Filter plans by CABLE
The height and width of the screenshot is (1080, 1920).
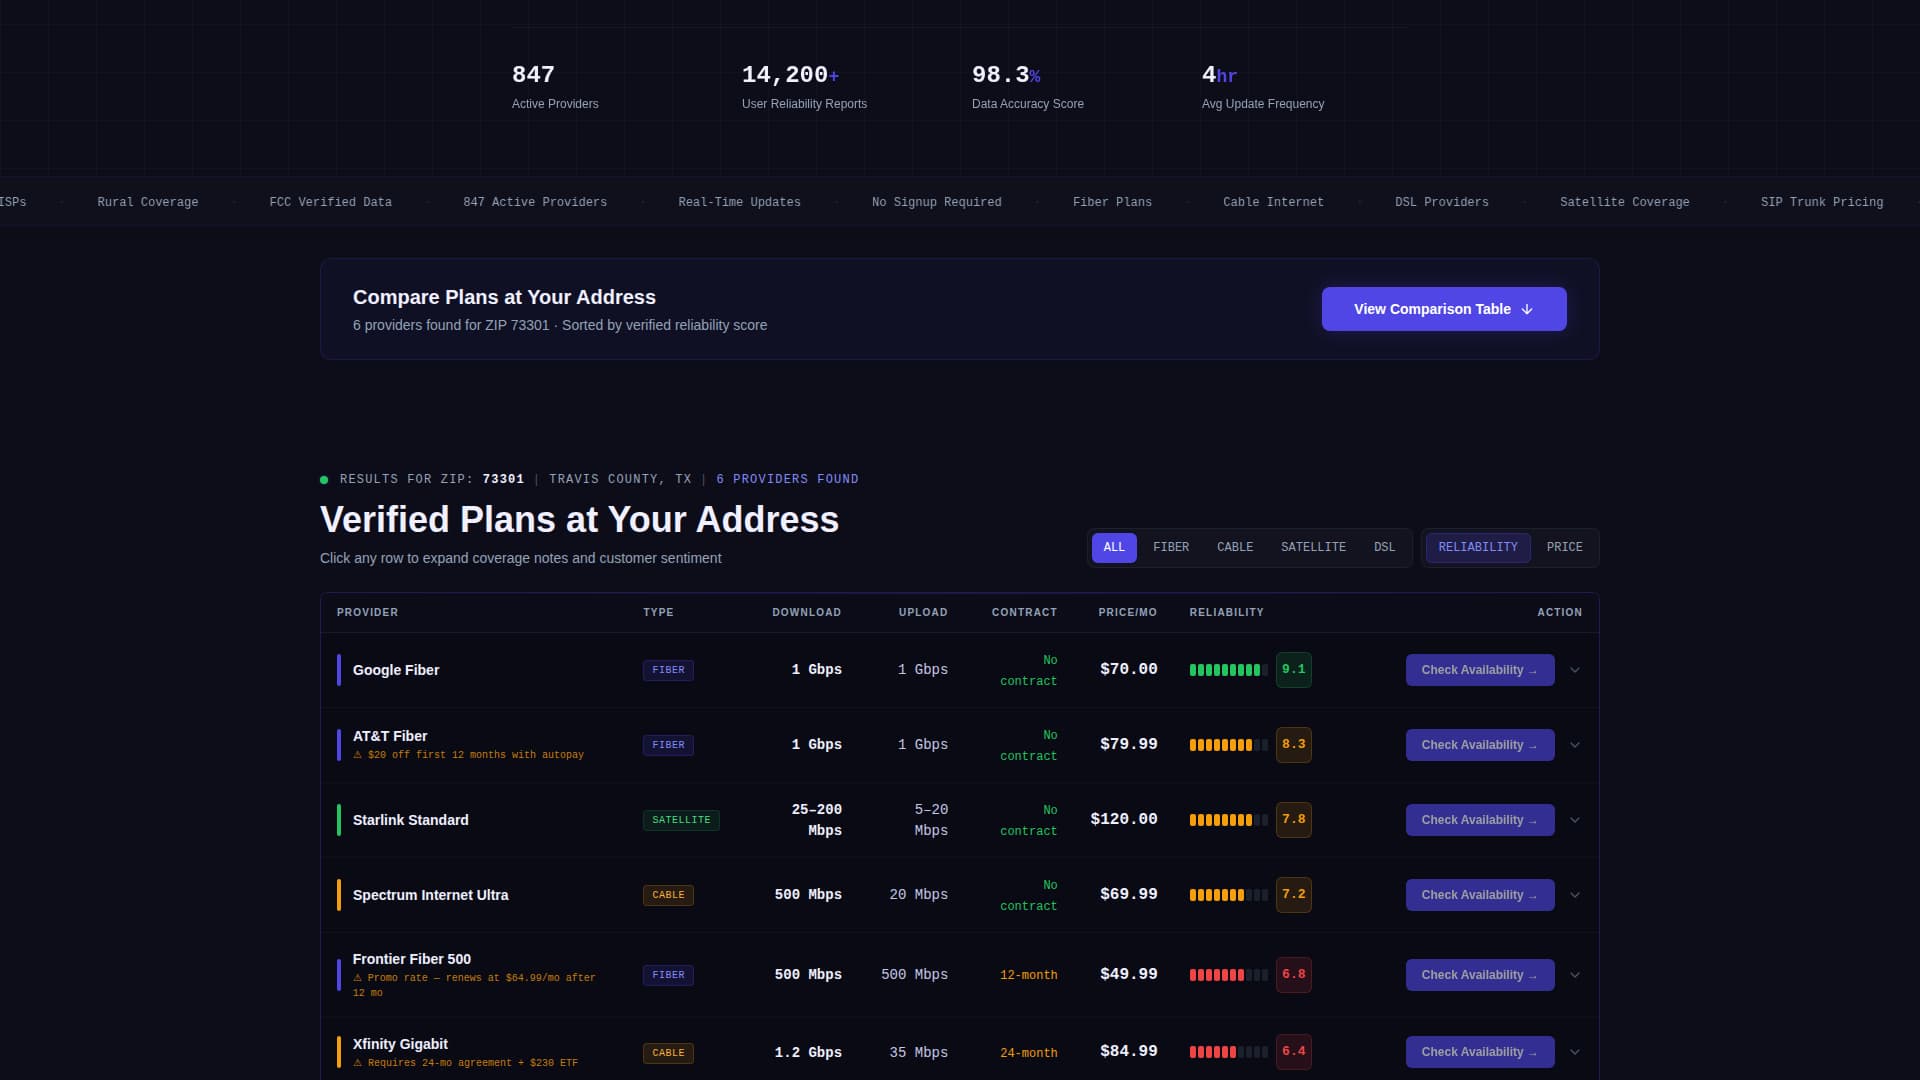pos(1235,547)
